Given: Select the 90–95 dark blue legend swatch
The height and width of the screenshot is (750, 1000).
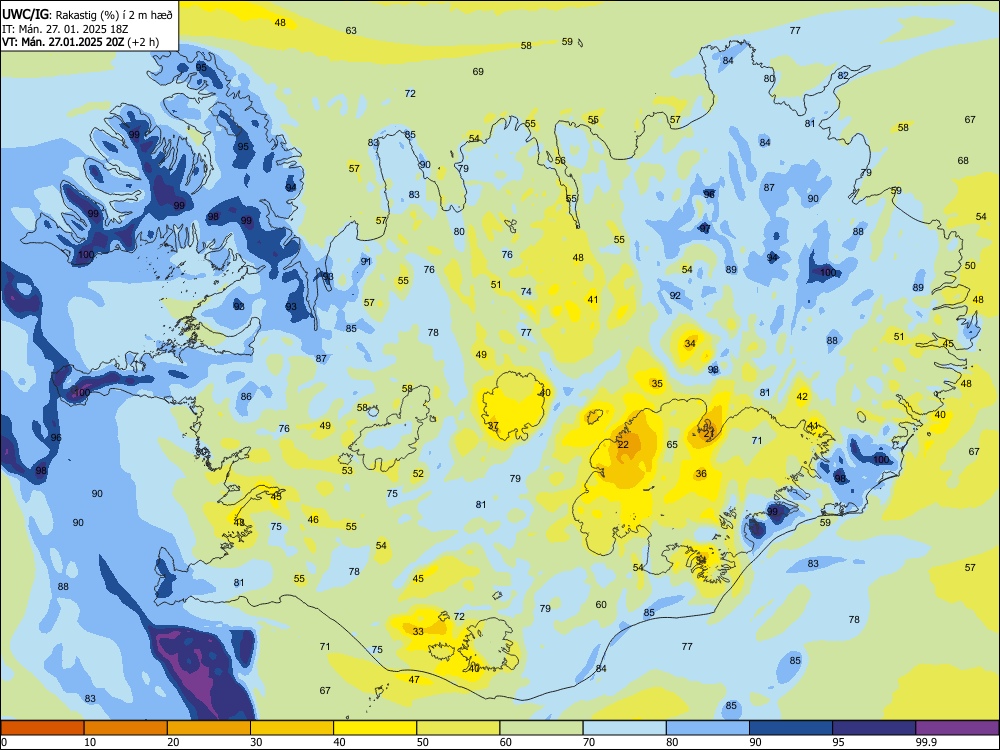Looking at the screenshot, I should point(791,728).
